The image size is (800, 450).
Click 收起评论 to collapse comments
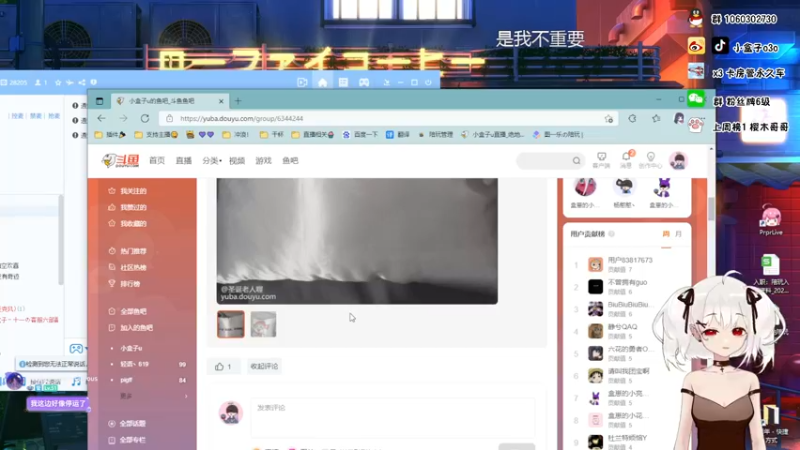coord(264,366)
